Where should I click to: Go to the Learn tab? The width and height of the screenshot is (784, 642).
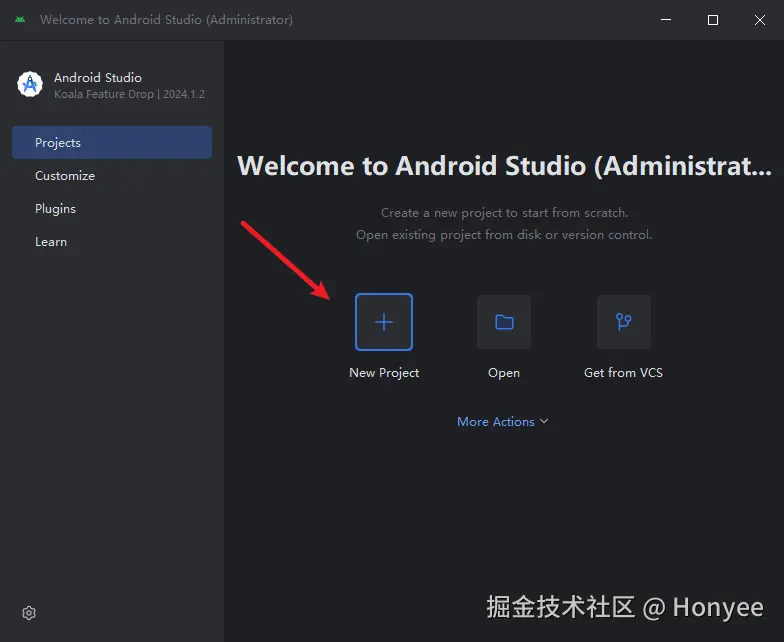pyautogui.click(x=112, y=242)
